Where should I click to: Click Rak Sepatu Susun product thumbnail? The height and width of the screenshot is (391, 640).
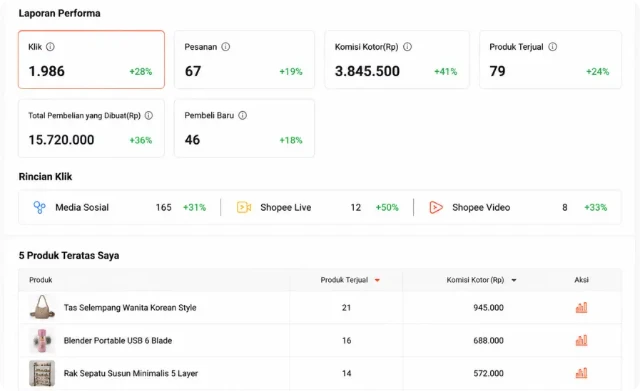(42, 373)
